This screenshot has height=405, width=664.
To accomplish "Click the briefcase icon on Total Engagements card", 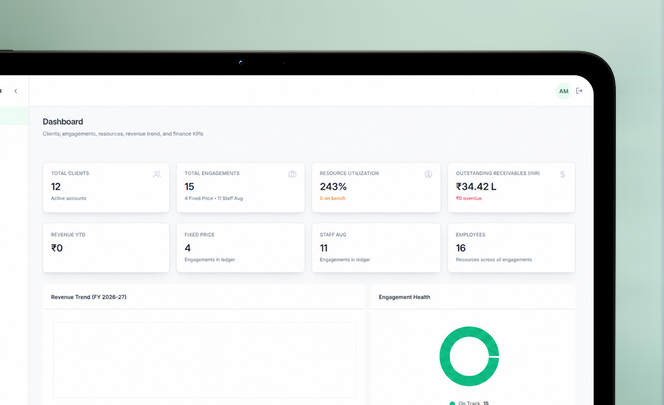I will click(x=292, y=174).
